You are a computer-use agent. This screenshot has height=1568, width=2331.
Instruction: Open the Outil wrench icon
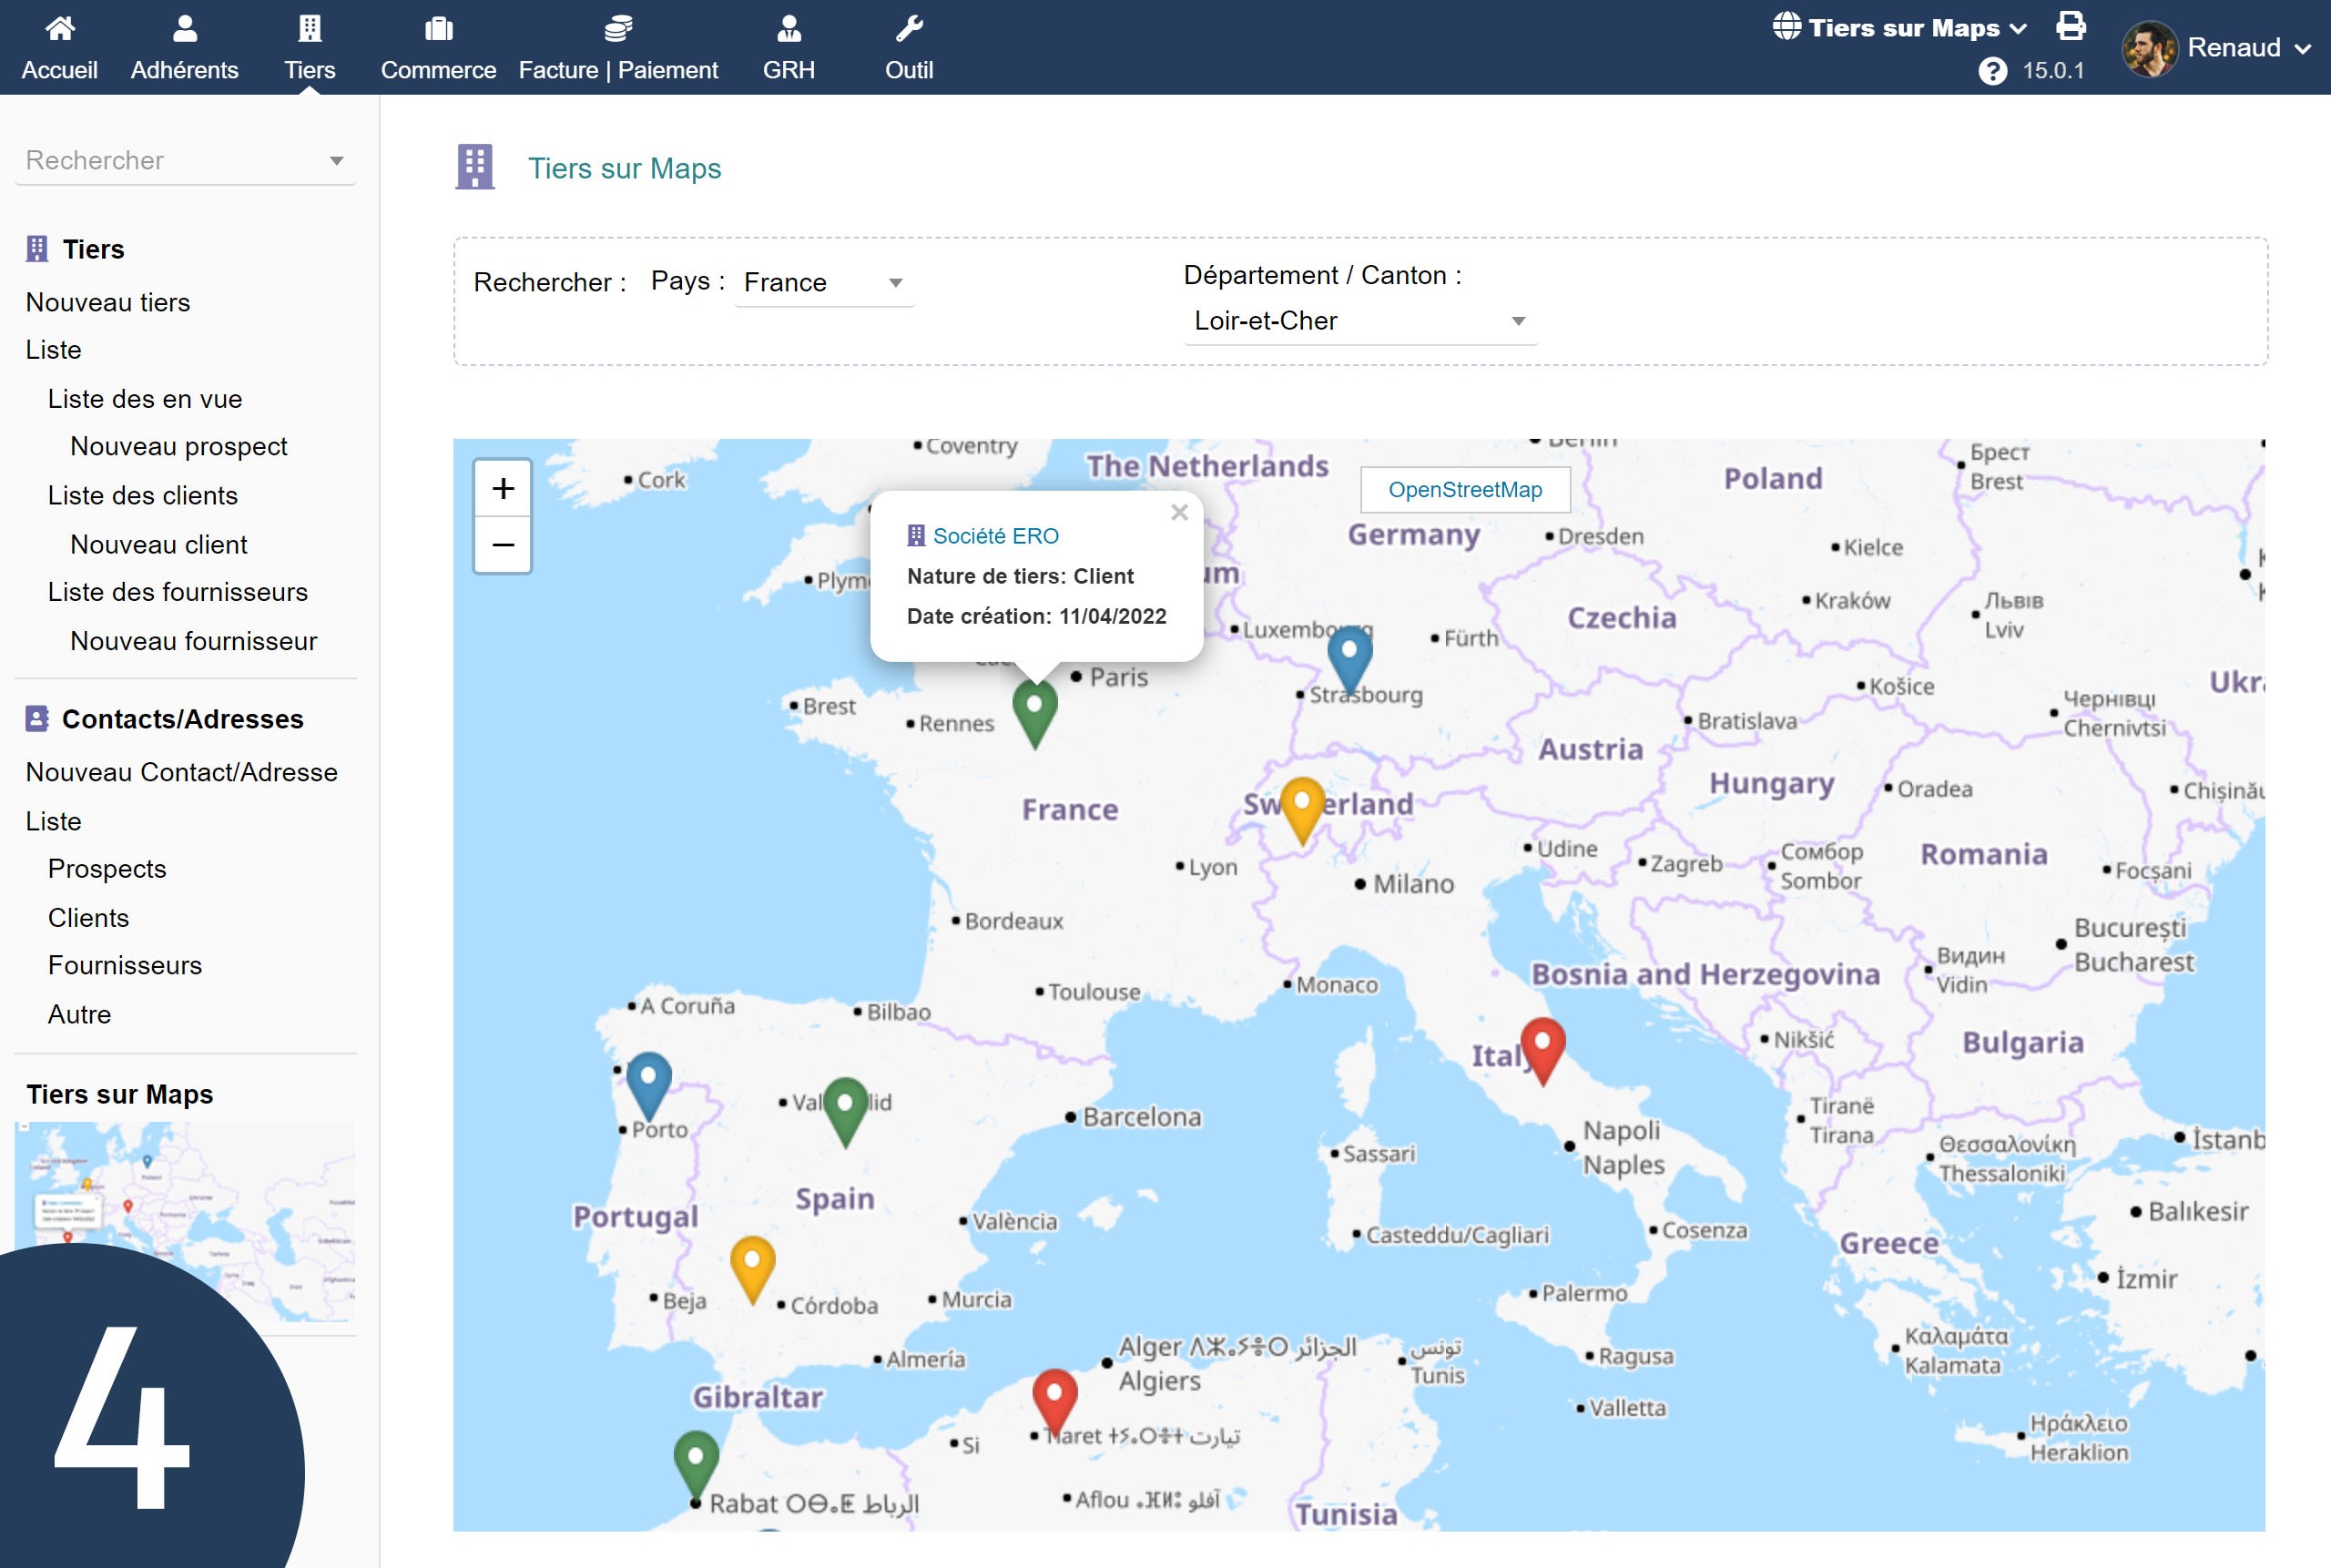908,28
